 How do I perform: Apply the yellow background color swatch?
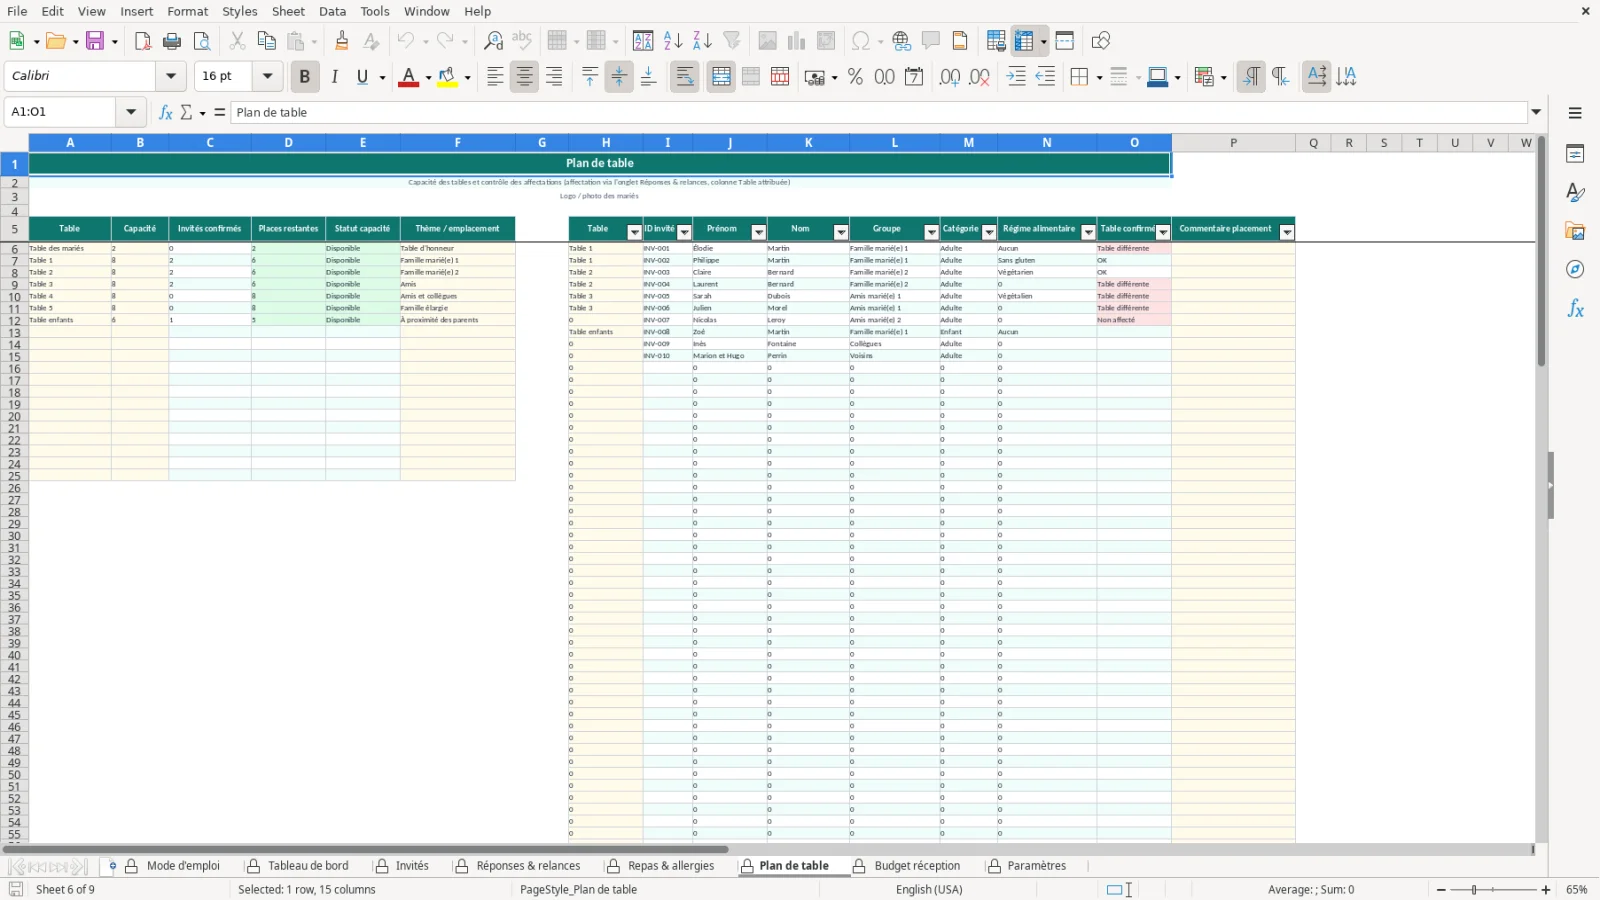pyautogui.click(x=447, y=77)
